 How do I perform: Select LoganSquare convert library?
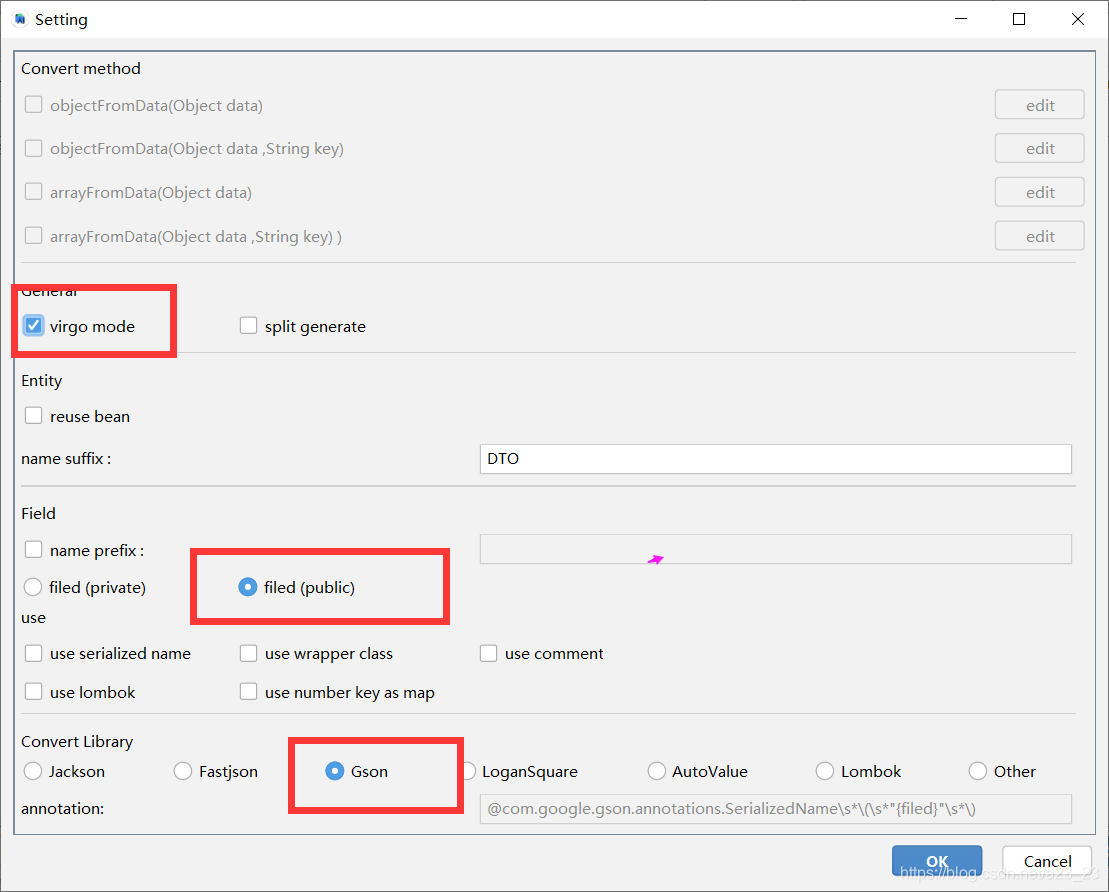pyautogui.click(x=469, y=771)
